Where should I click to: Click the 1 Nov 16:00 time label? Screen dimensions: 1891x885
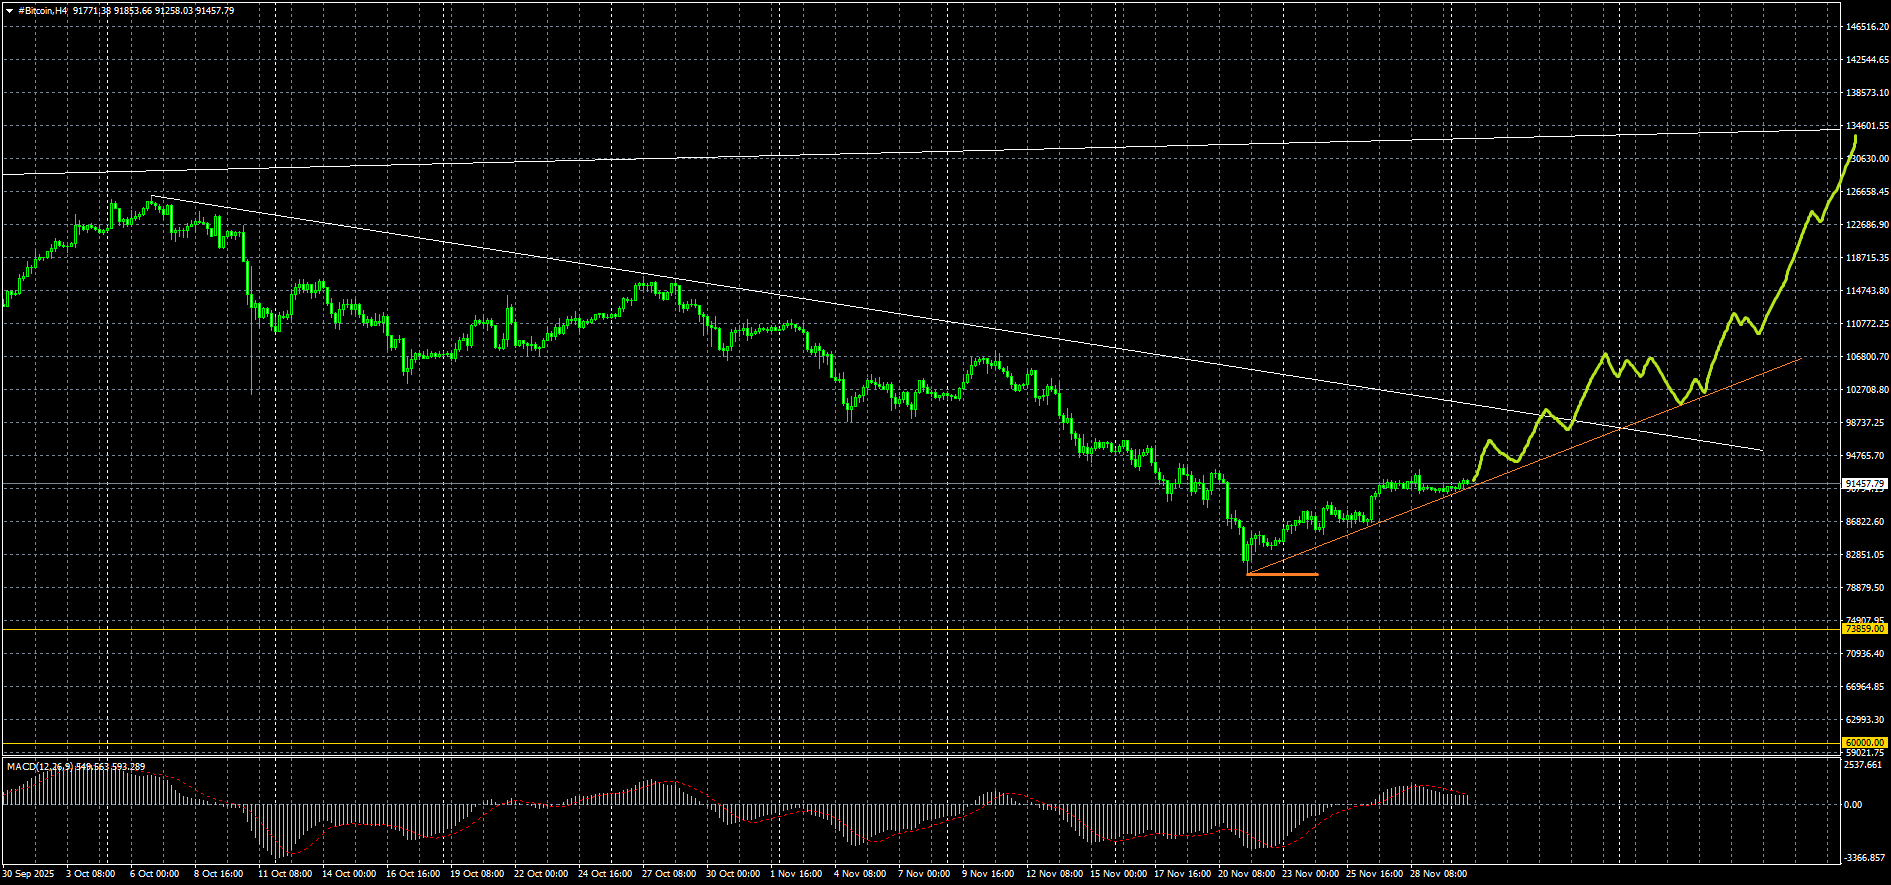pyautogui.click(x=796, y=874)
